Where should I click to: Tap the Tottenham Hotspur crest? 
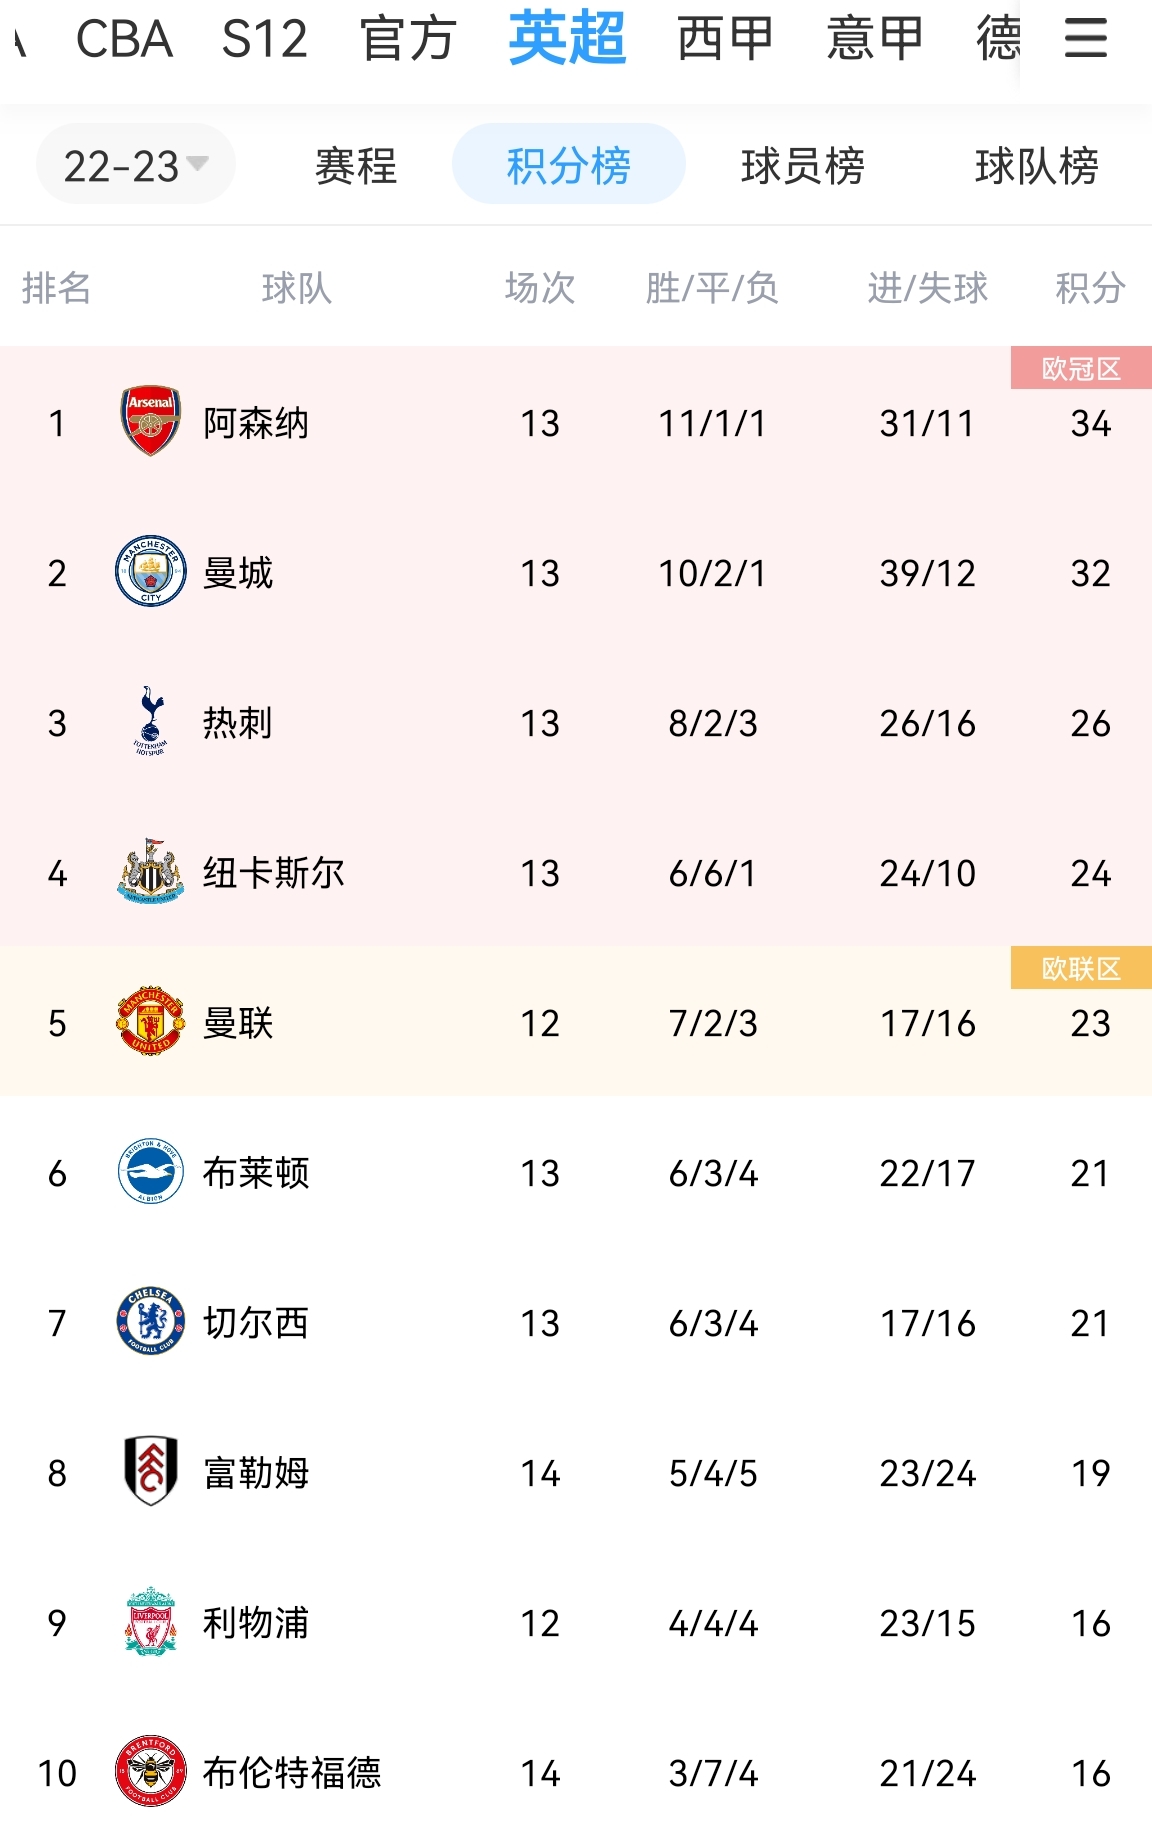(x=151, y=721)
